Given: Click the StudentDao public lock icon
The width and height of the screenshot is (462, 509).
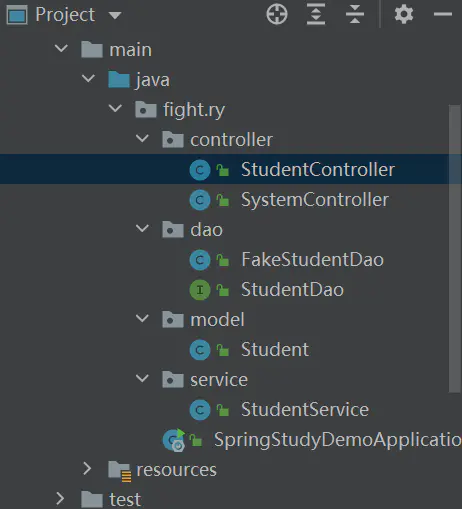Looking at the screenshot, I should [223, 290].
